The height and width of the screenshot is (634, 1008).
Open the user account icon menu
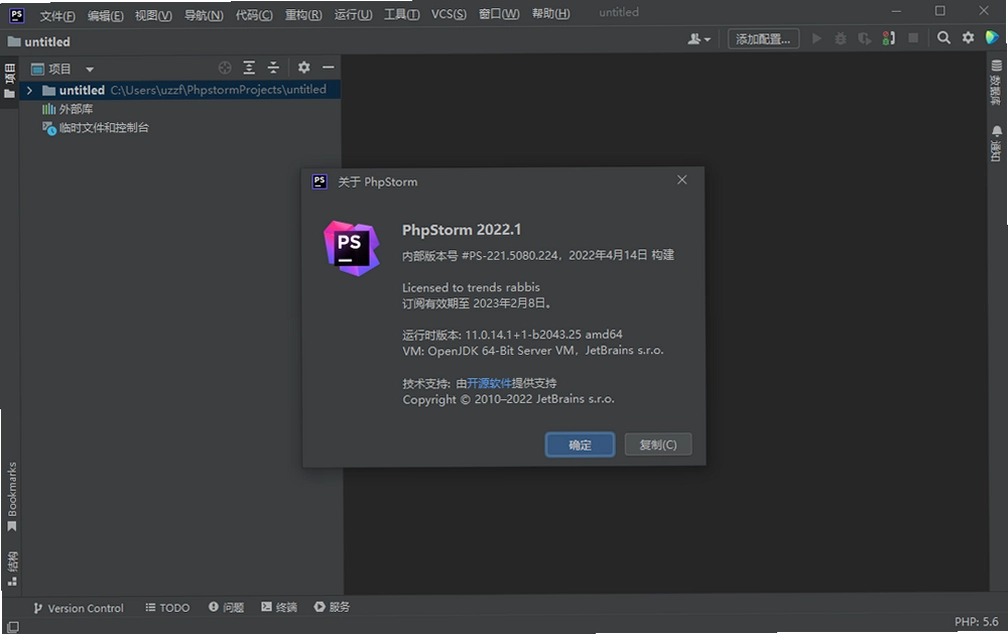click(x=699, y=39)
